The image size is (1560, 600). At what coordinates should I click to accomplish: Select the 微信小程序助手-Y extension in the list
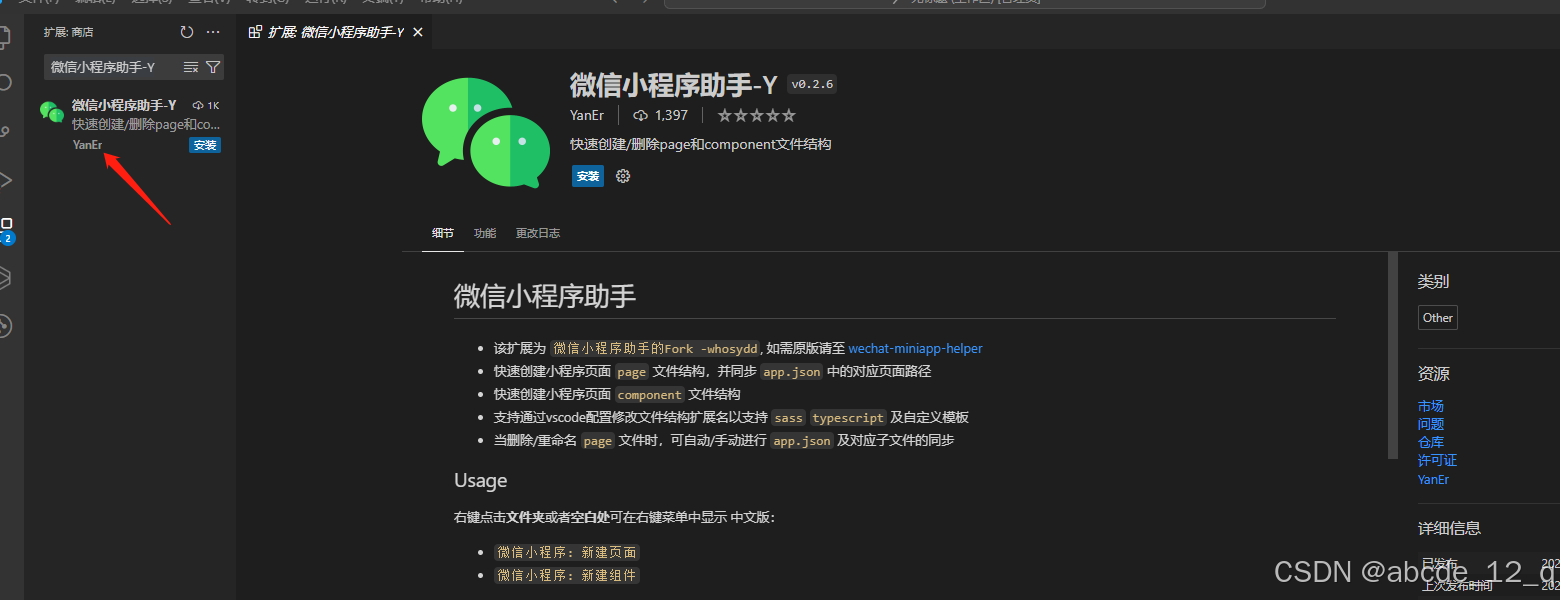tap(130, 125)
